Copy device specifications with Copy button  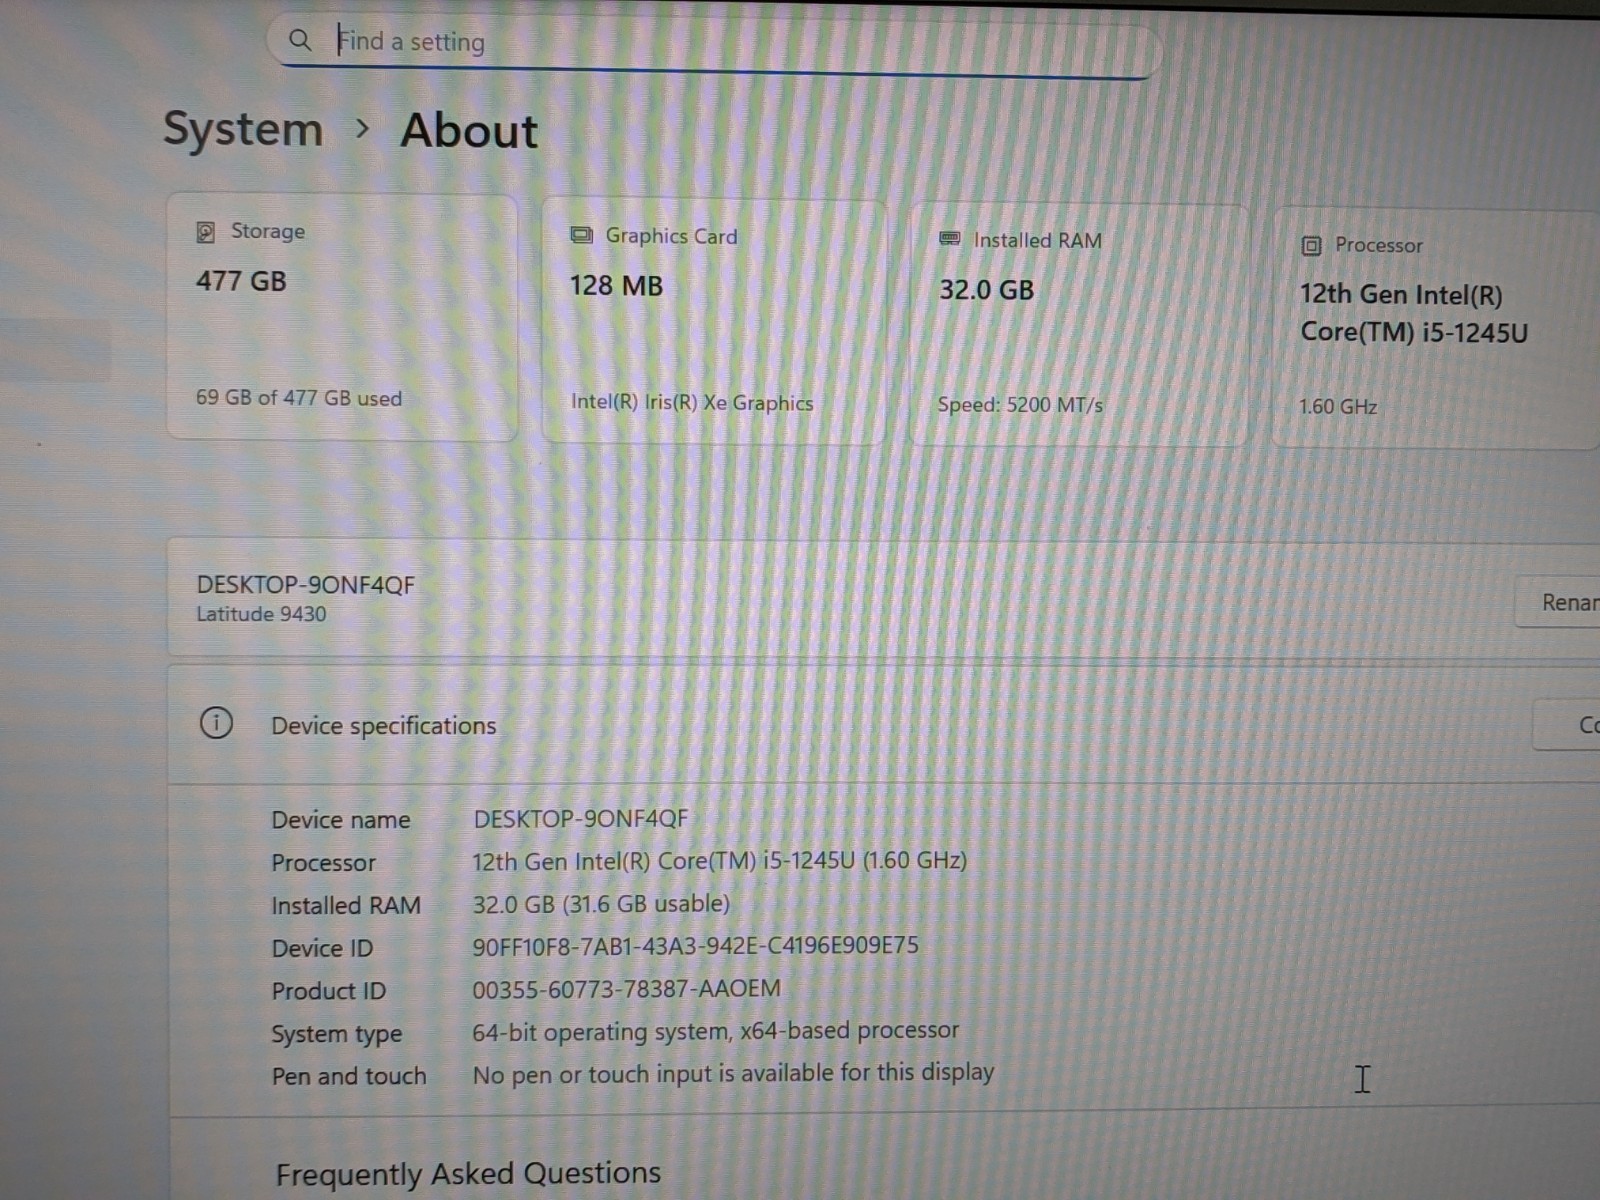pyautogui.click(x=1568, y=725)
